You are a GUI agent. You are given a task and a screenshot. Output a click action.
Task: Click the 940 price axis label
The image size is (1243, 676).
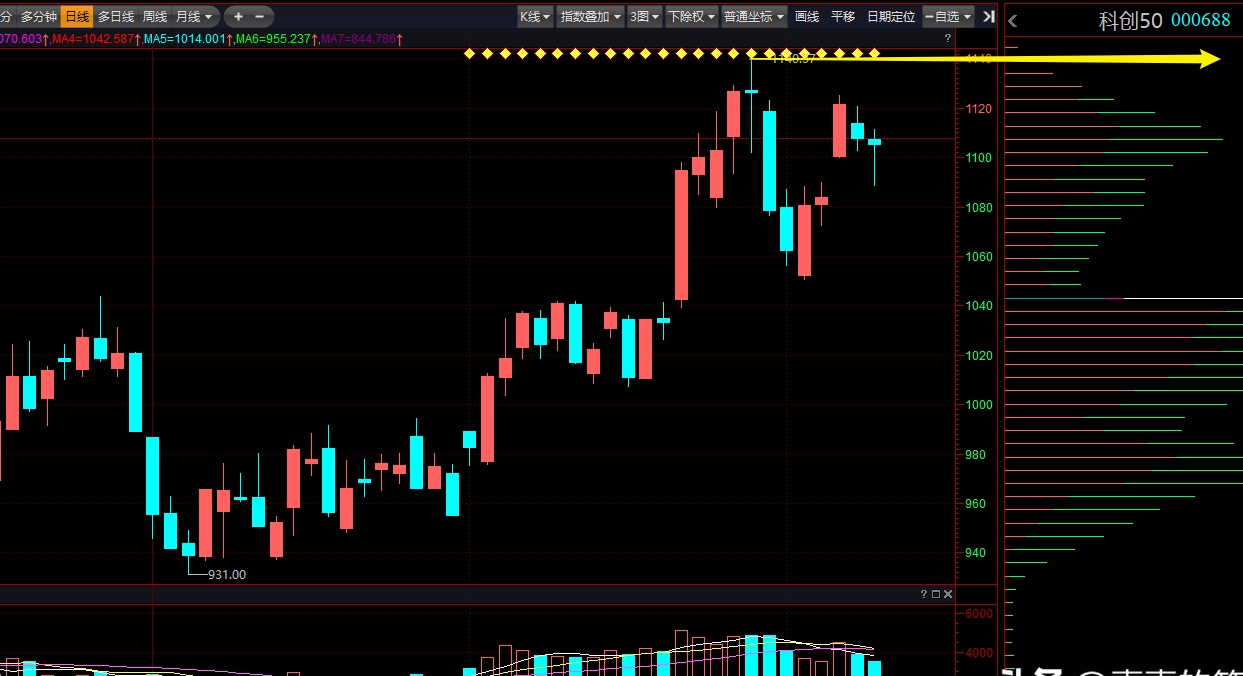click(x=976, y=553)
